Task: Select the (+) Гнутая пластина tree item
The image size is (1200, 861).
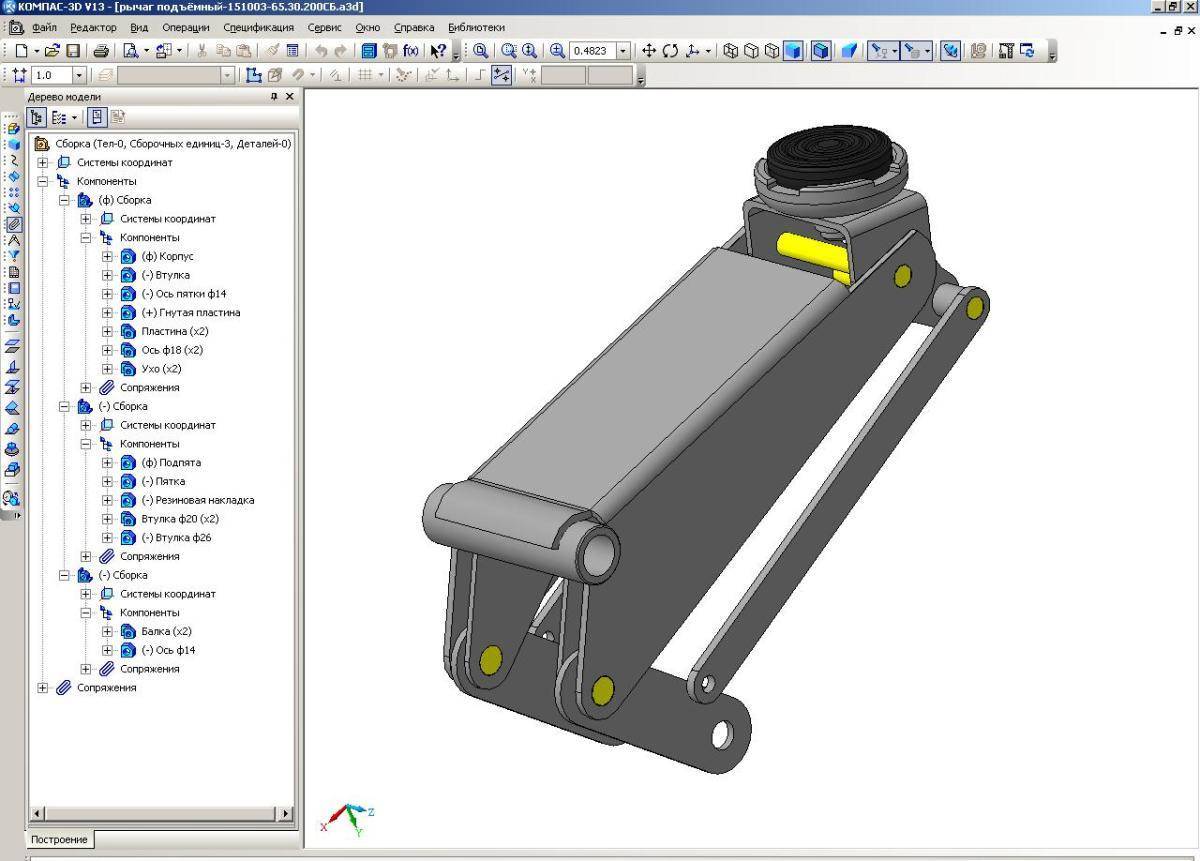Action: pos(191,312)
